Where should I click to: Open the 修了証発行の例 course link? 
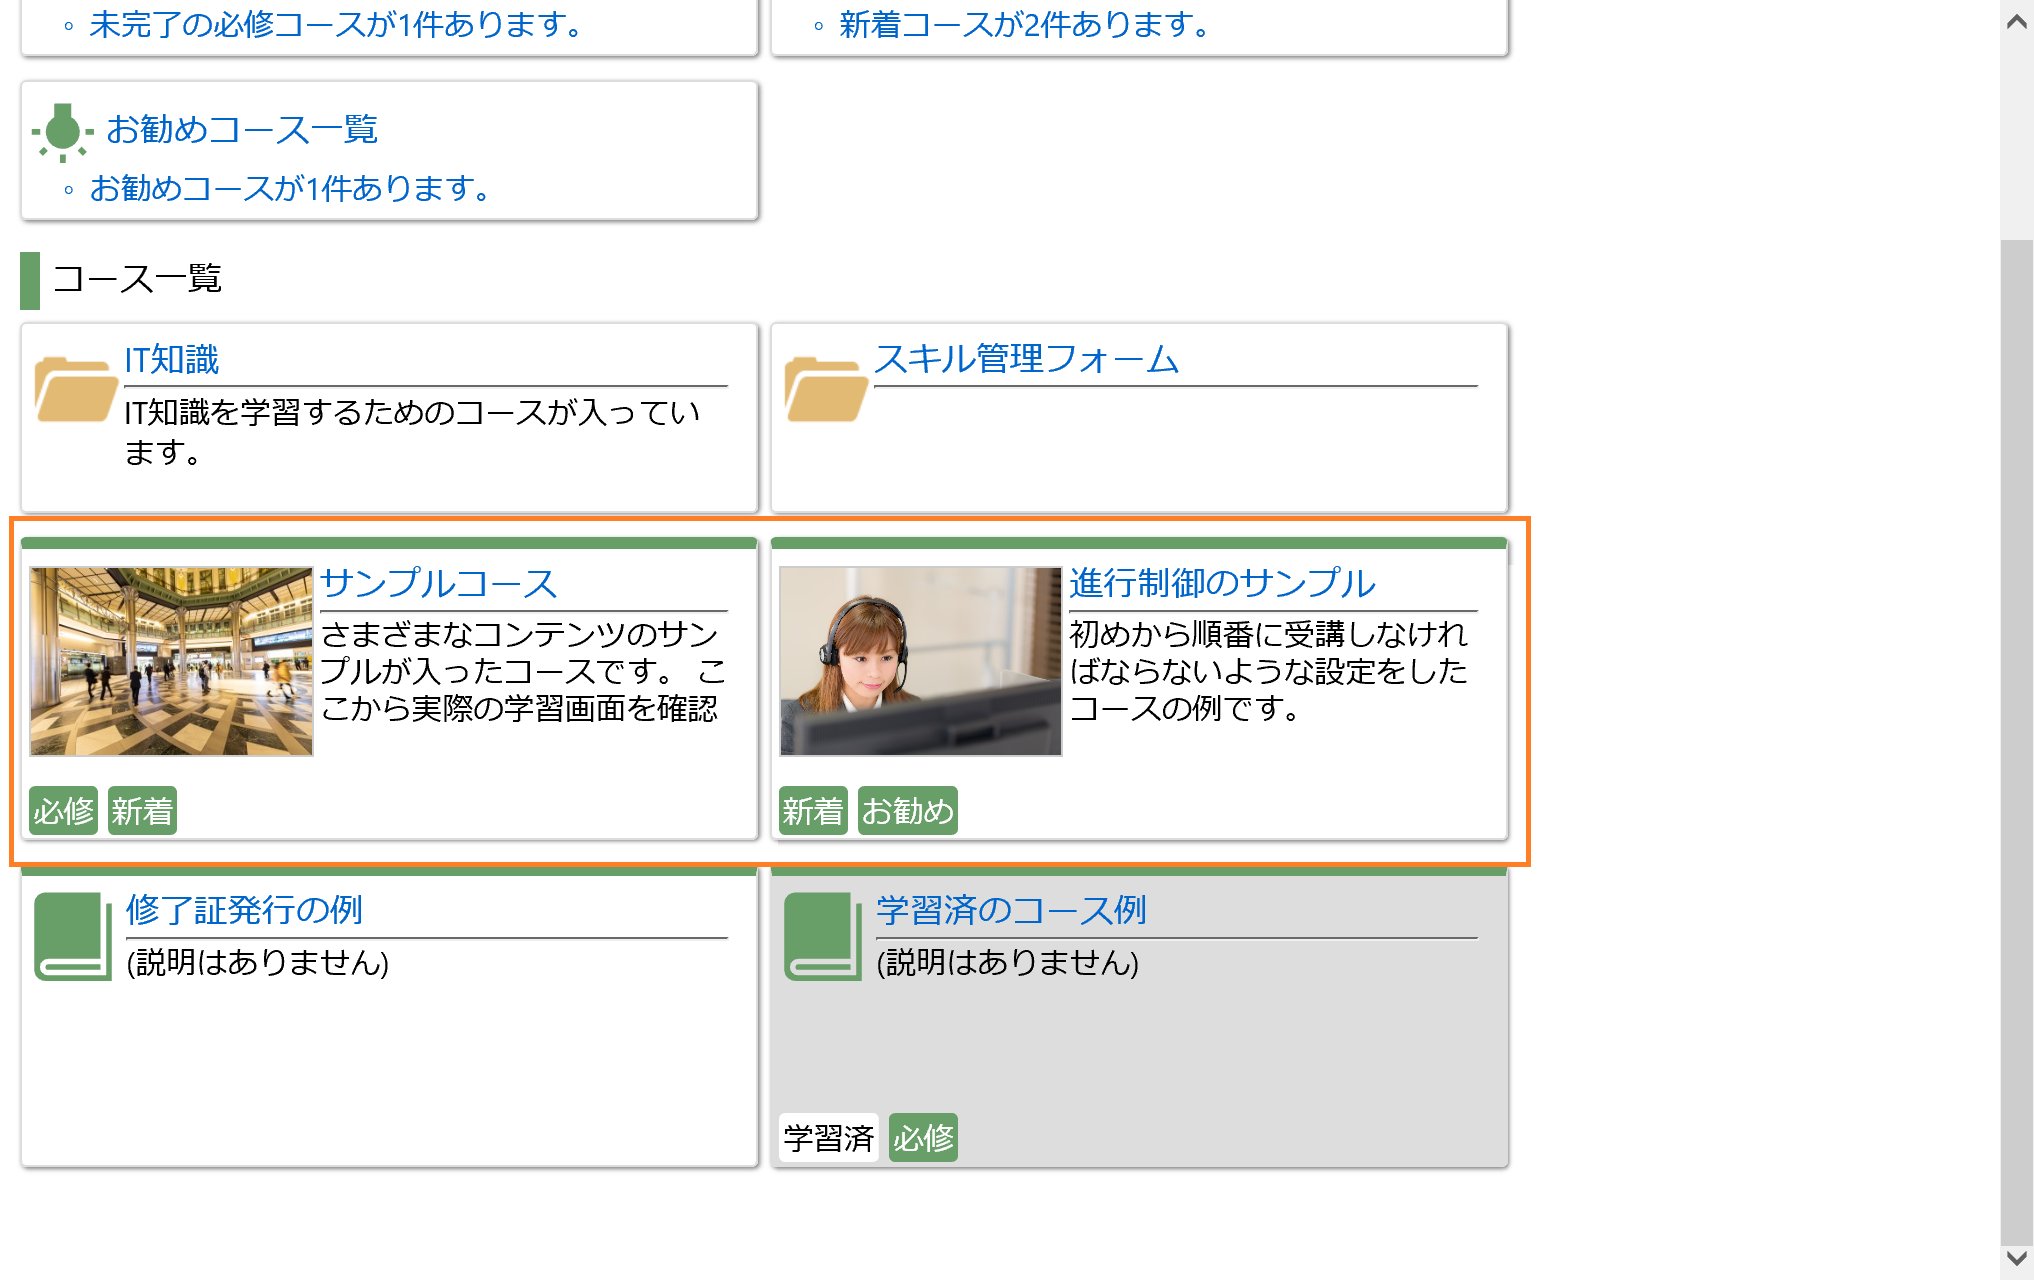244,910
